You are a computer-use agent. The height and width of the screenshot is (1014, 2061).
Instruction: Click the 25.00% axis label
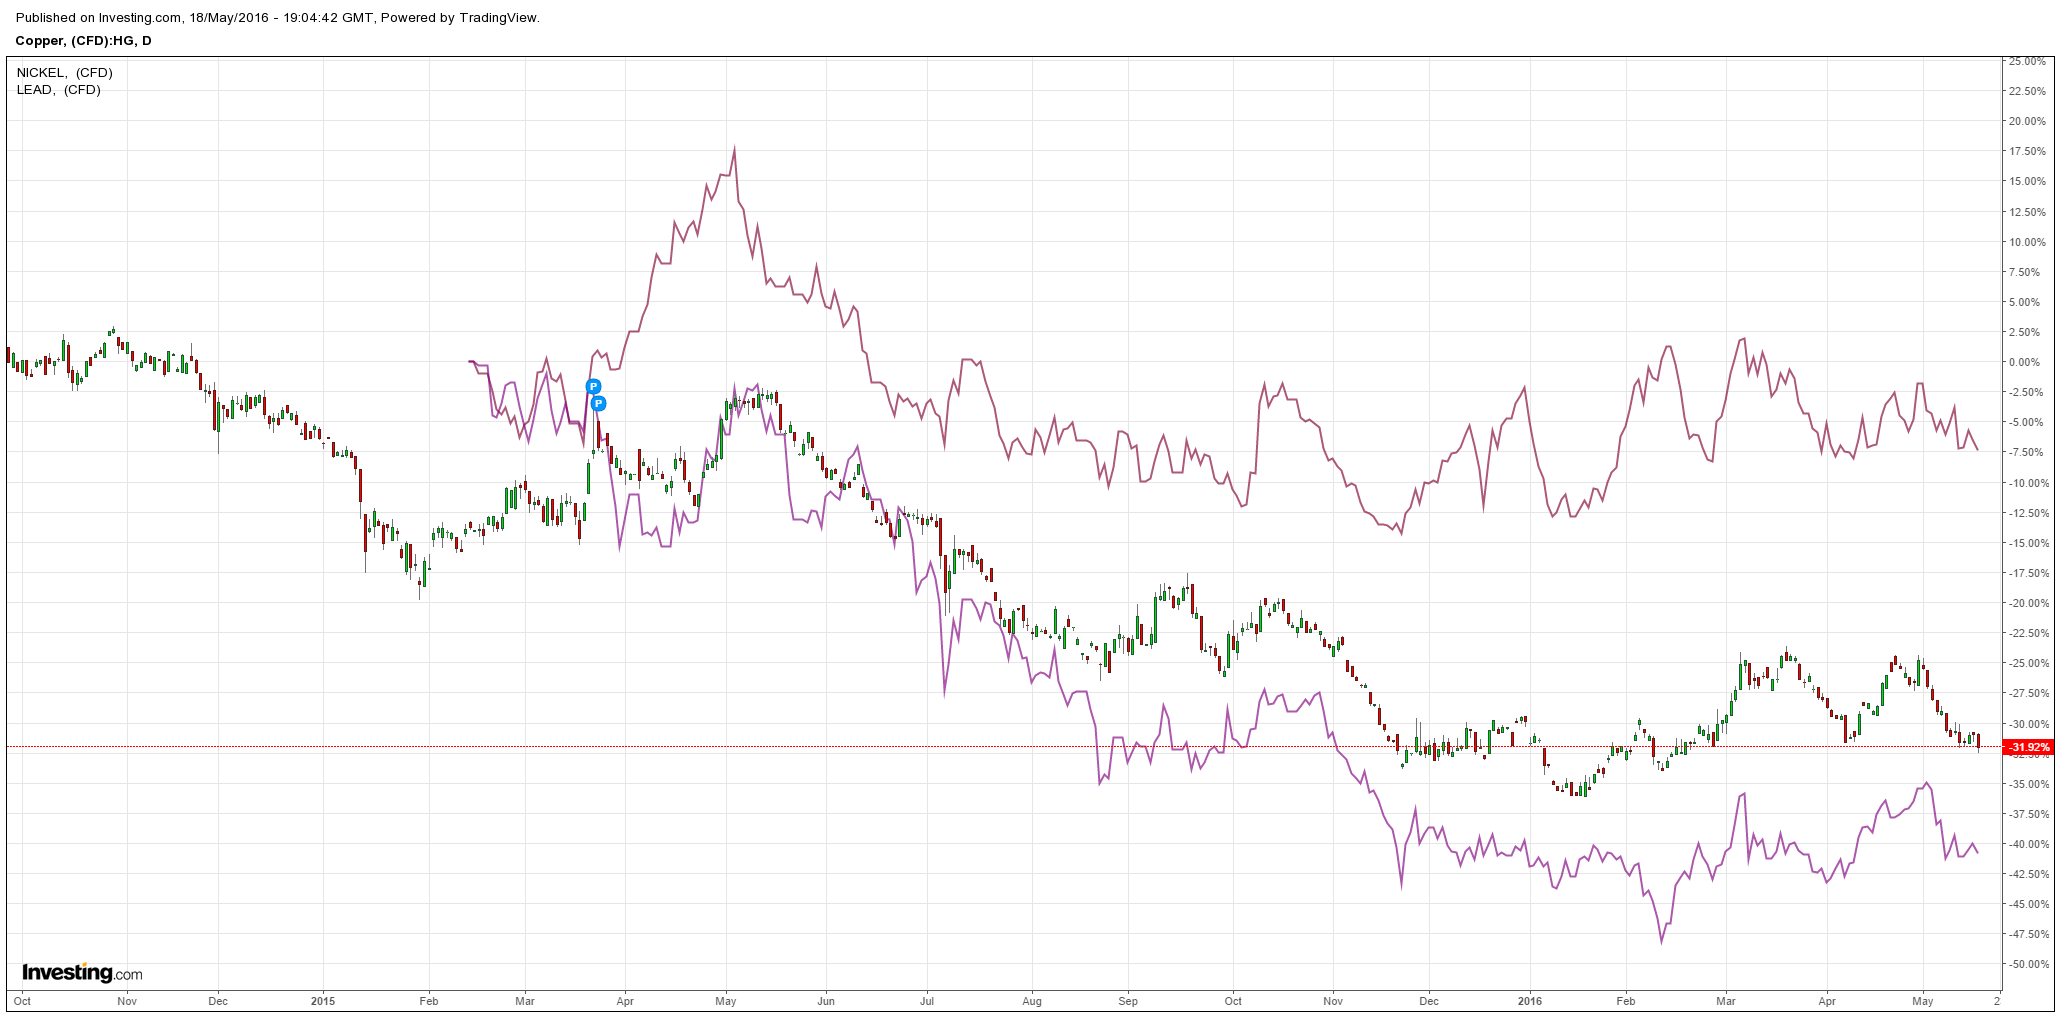[2027, 62]
